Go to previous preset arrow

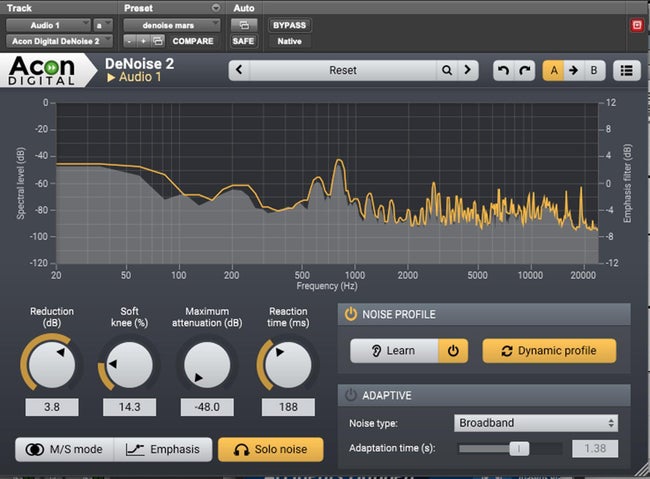[x=239, y=70]
